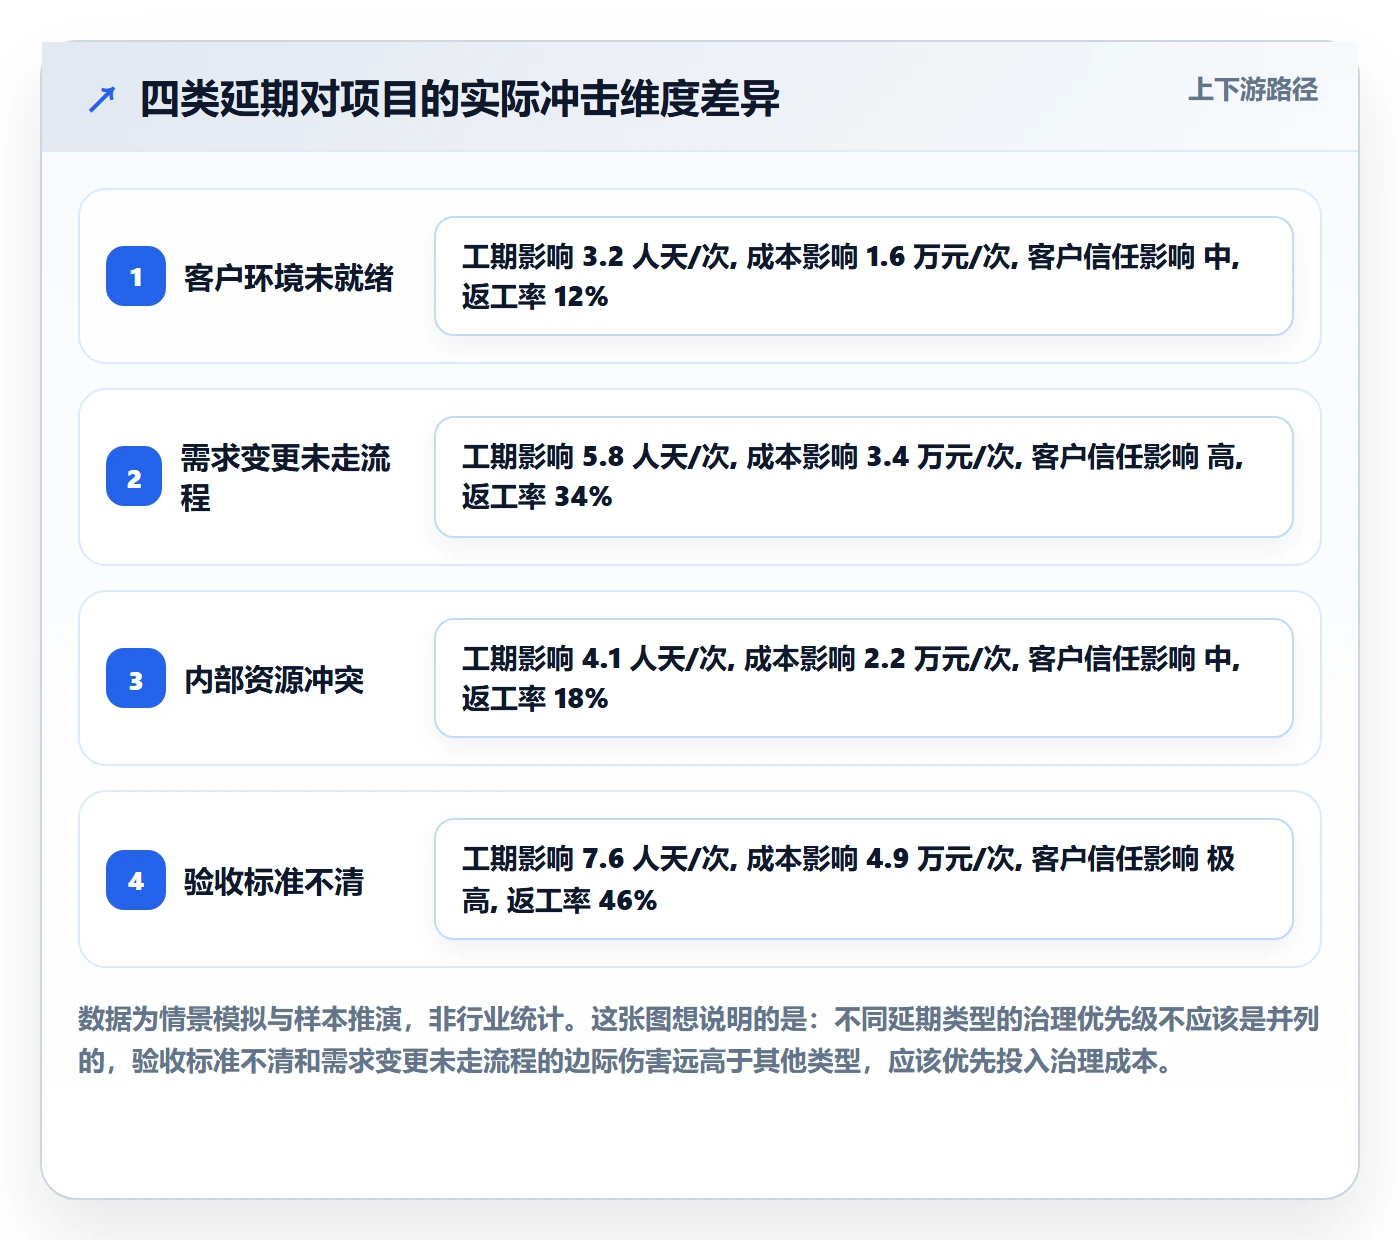Click the number 3 badge for 内部资源冲突
This screenshot has height=1240, width=1400.
point(136,679)
